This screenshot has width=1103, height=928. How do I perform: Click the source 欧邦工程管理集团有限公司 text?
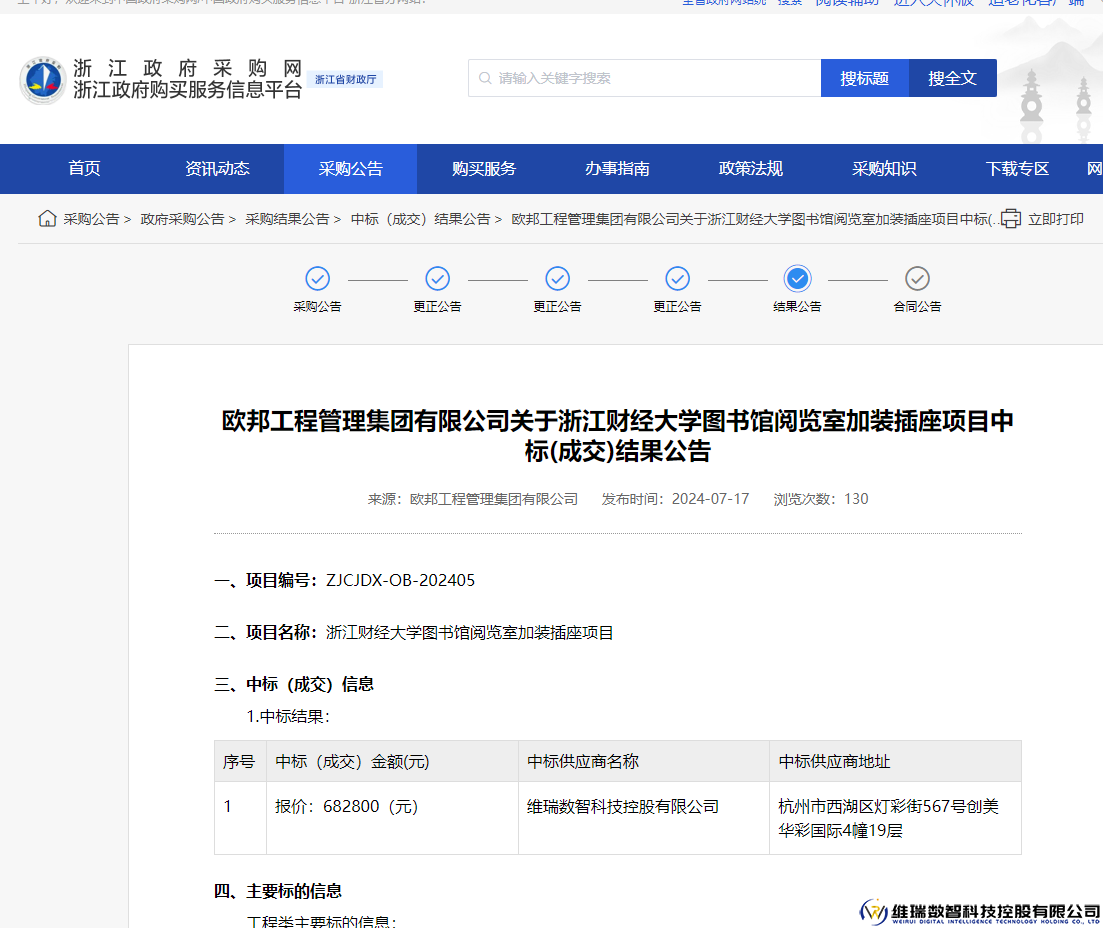(494, 499)
